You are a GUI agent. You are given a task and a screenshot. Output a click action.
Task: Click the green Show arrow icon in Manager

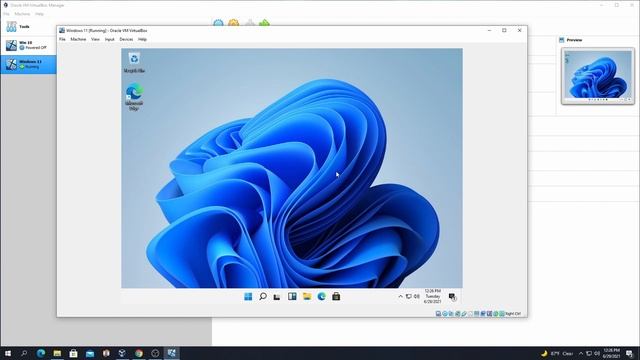264,23
